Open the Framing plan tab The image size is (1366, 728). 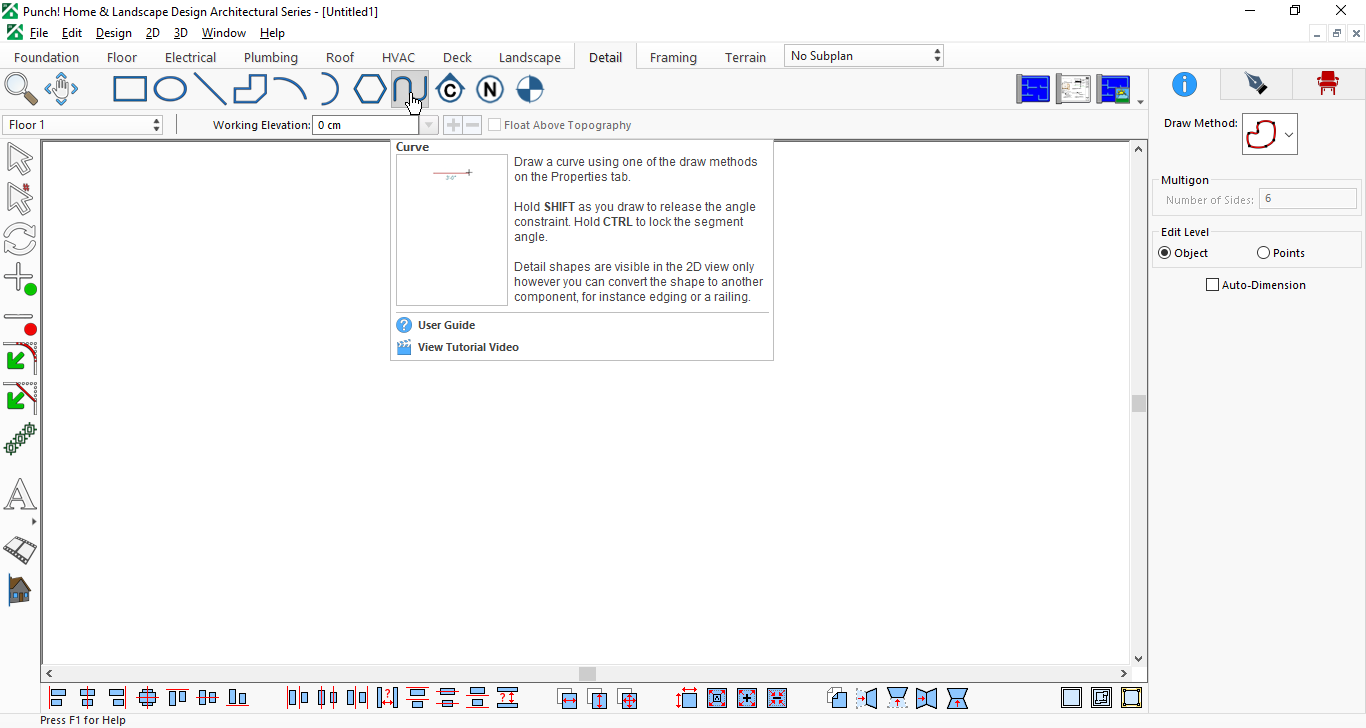point(673,57)
